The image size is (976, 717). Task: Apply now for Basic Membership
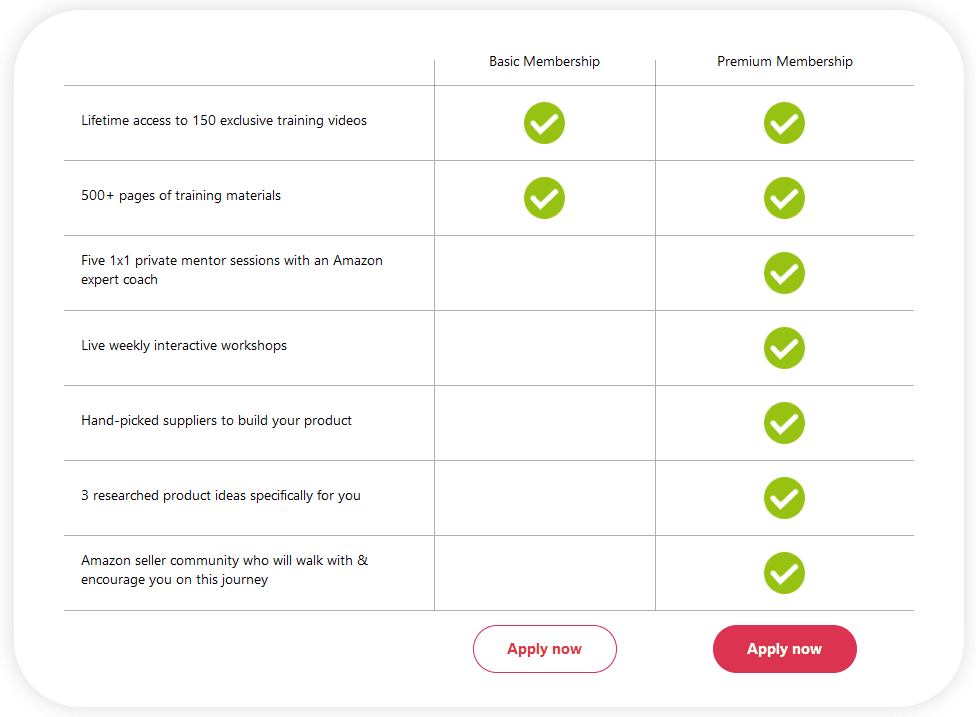(x=545, y=649)
